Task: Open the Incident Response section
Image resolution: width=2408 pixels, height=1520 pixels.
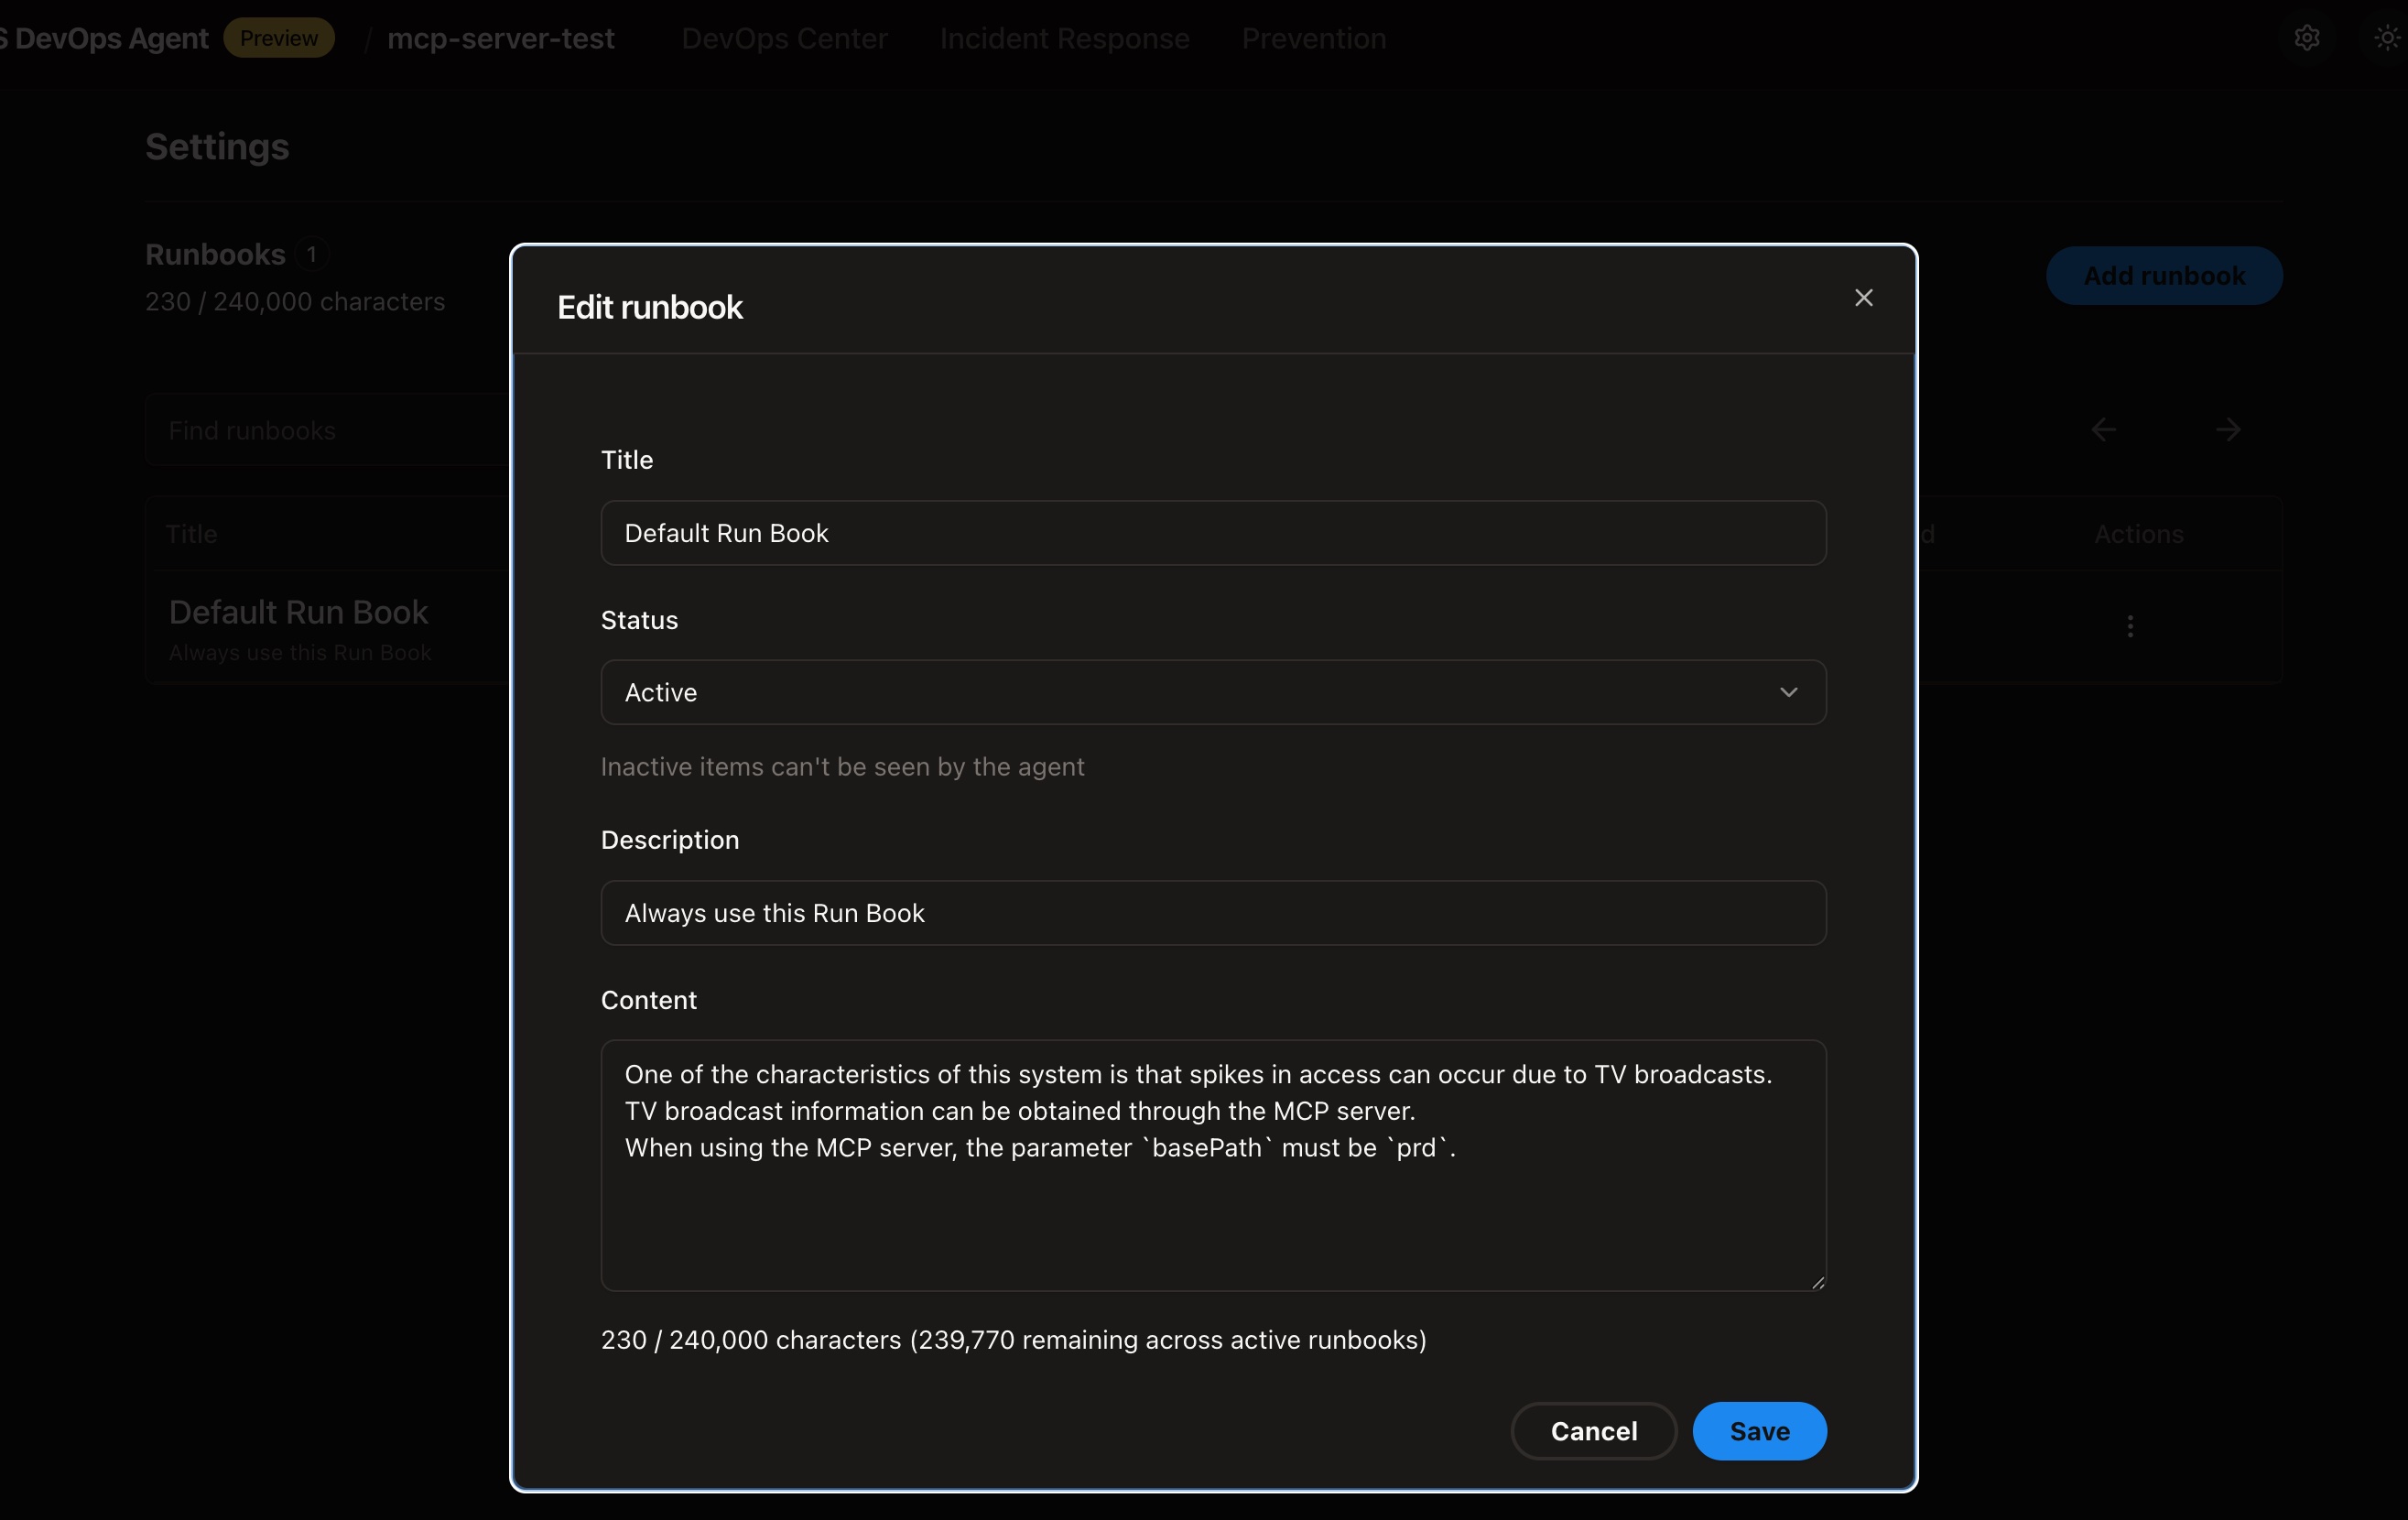Action: 1064,38
